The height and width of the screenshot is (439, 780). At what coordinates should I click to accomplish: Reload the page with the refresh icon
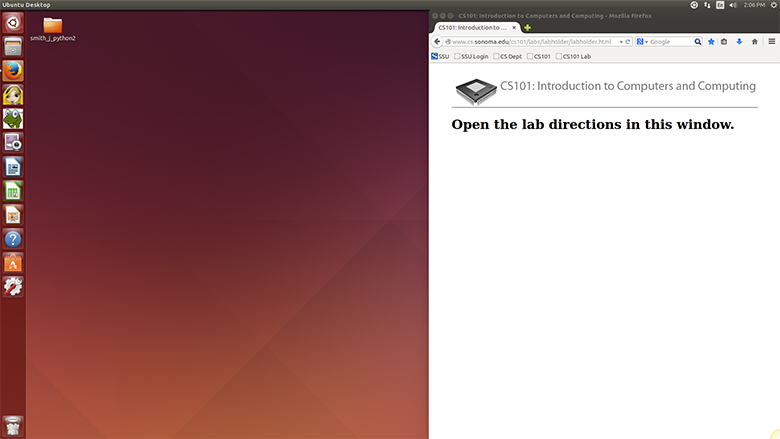(x=629, y=42)
